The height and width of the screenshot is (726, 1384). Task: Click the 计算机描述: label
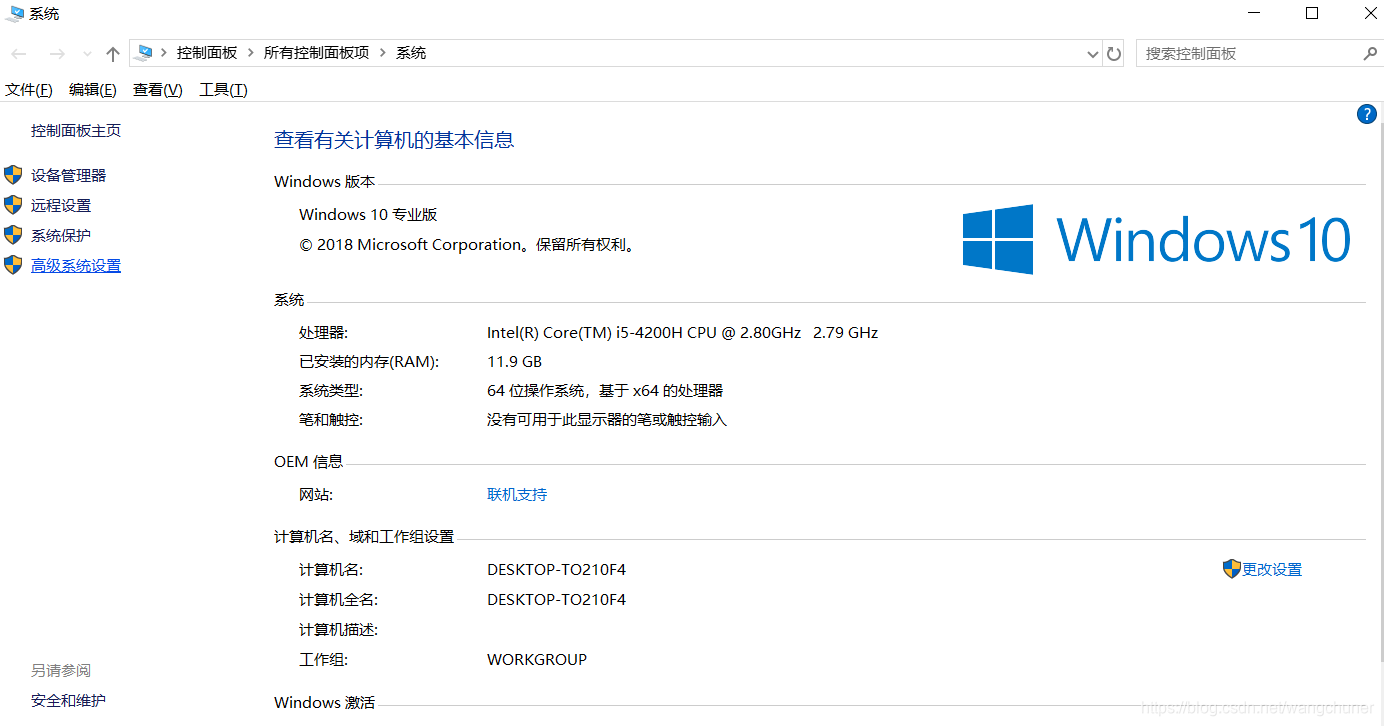pos(338,630)
